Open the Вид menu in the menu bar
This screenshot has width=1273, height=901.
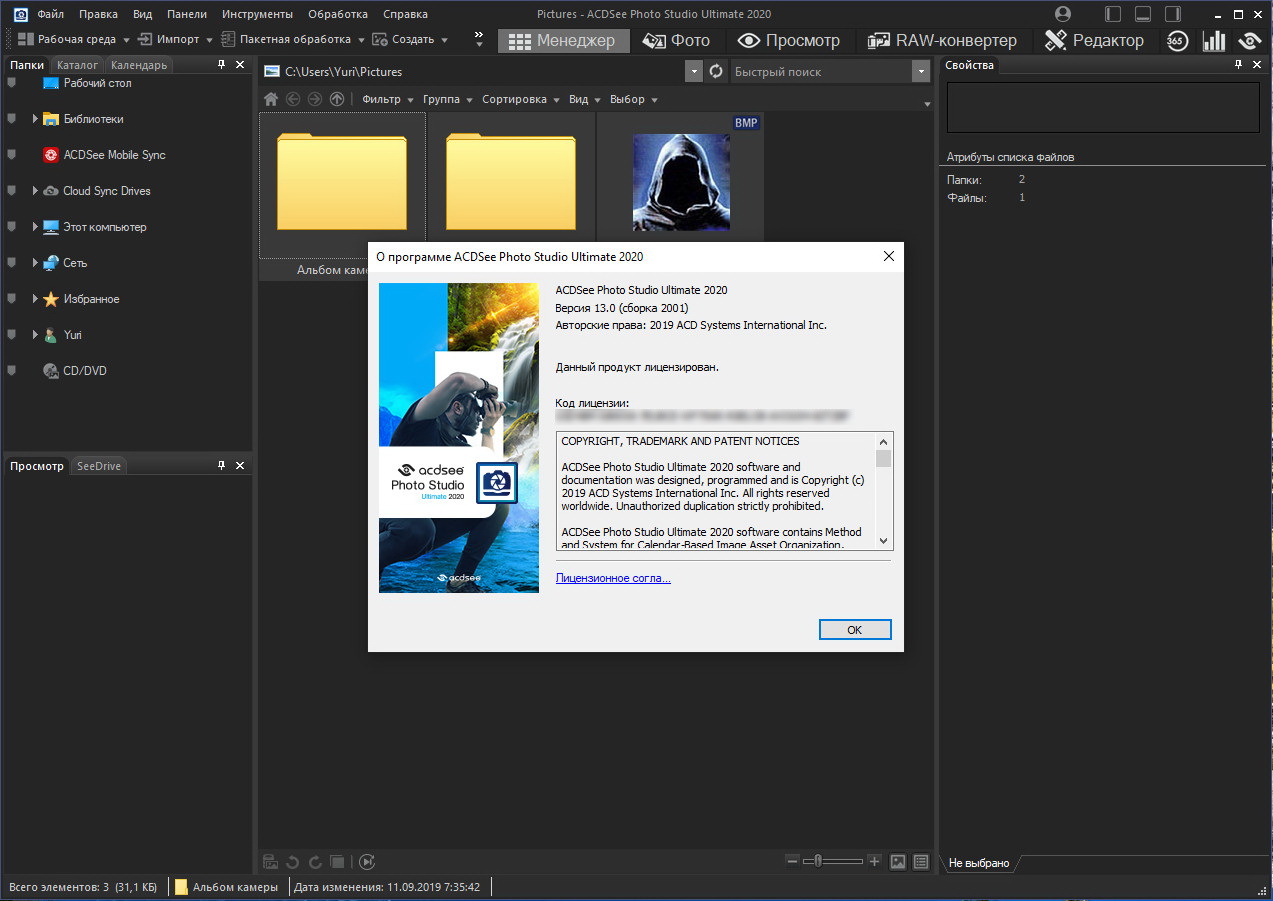click(x=143, y=14)
